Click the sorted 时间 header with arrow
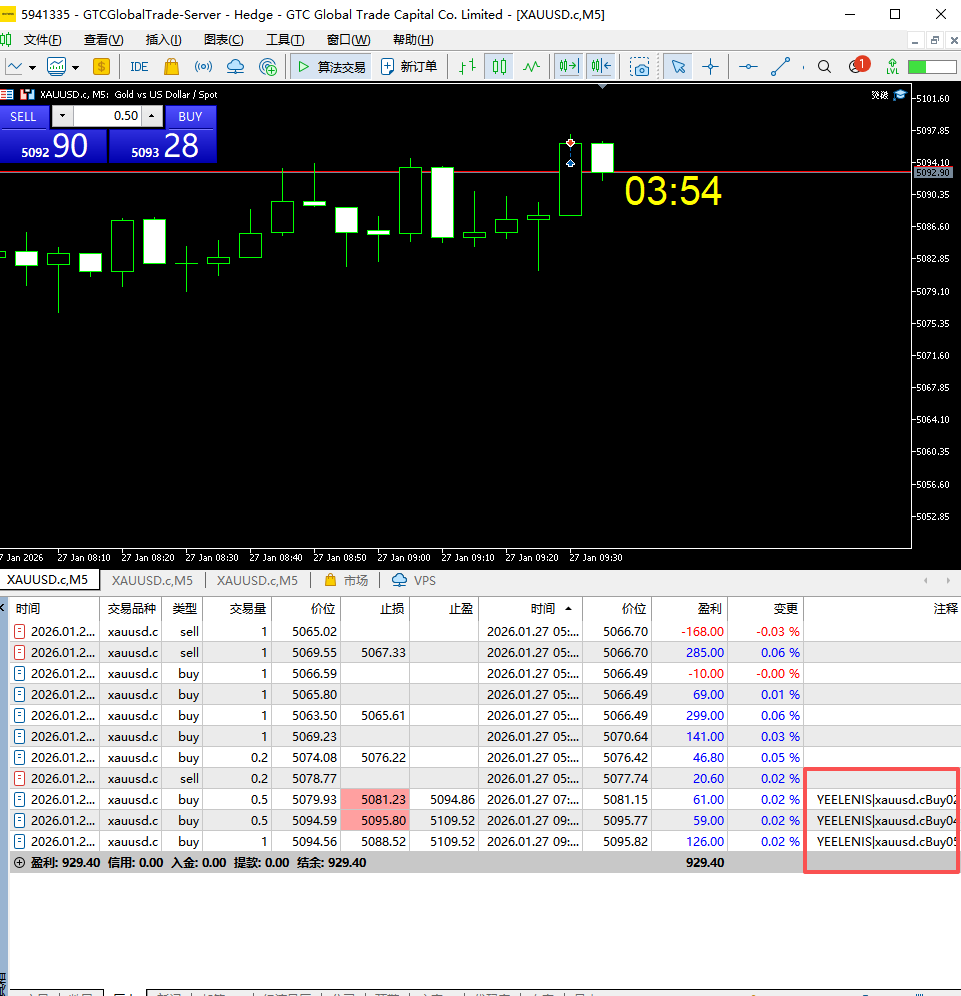The height and width of the screenshot is (996, 961). click(531, 609)
